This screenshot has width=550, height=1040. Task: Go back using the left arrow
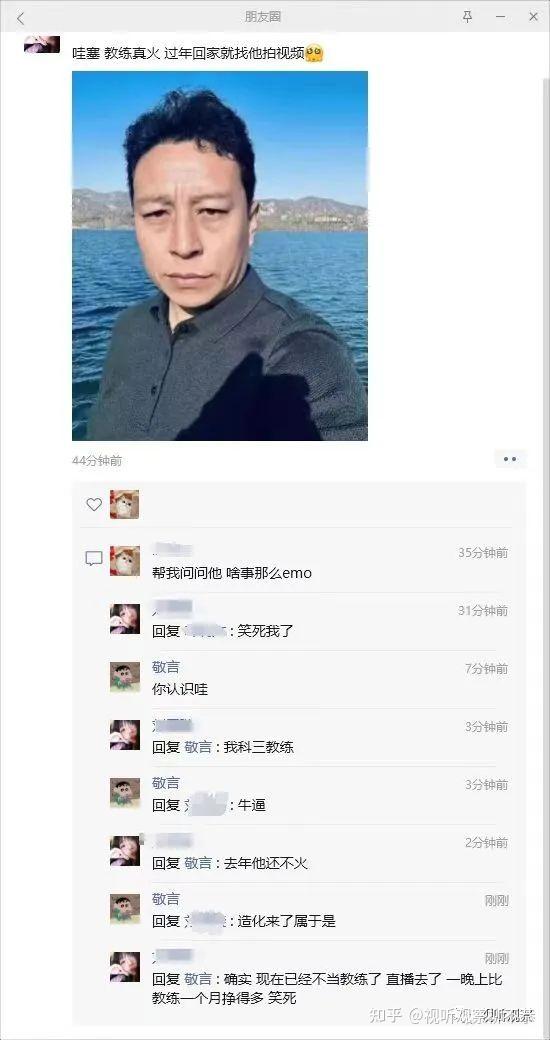(x=21, y=18)
